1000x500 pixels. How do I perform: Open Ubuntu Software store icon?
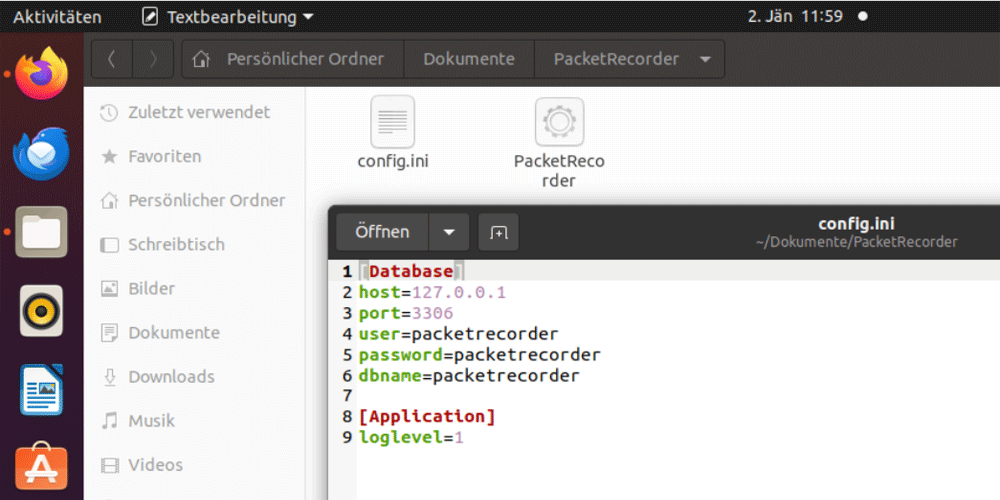click(41, 469)
